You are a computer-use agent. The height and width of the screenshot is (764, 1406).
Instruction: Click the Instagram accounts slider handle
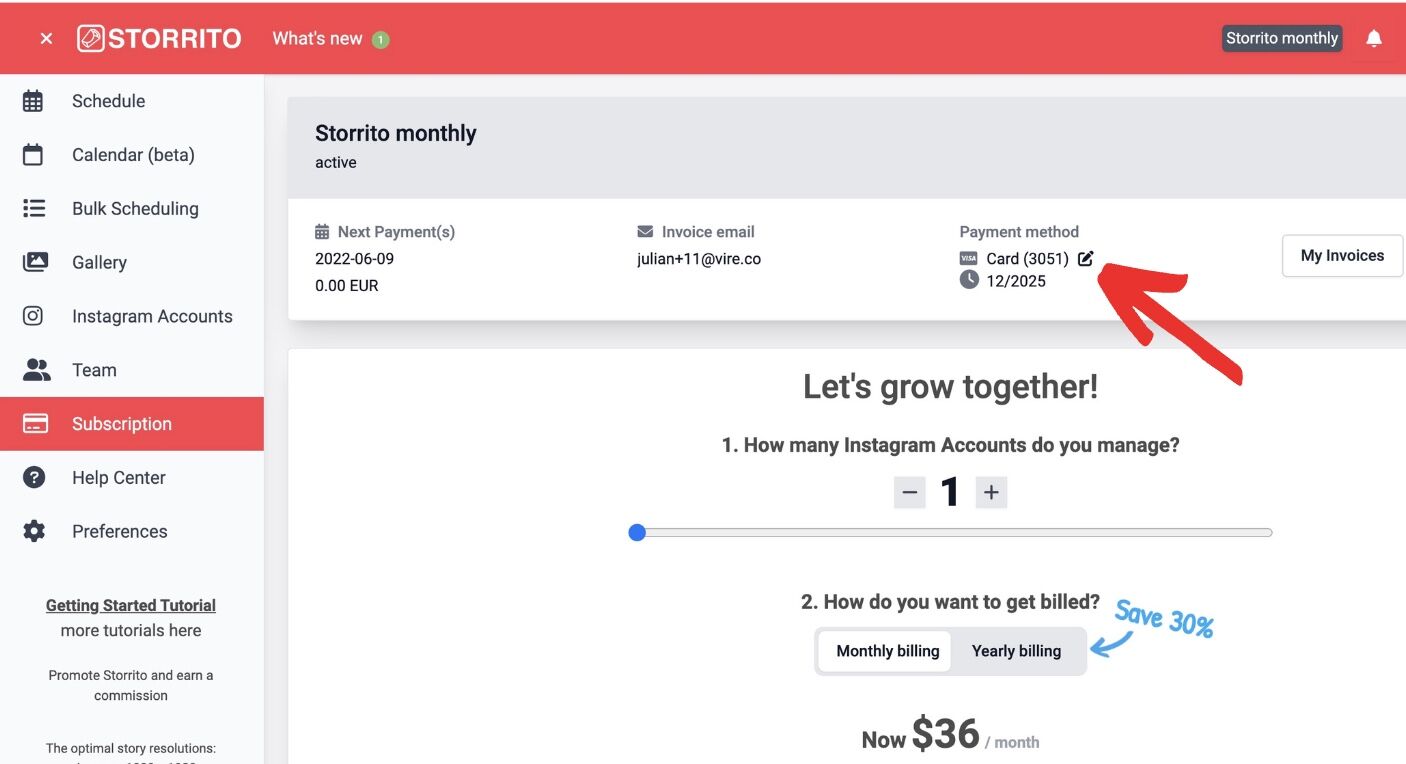coord(637,532)
